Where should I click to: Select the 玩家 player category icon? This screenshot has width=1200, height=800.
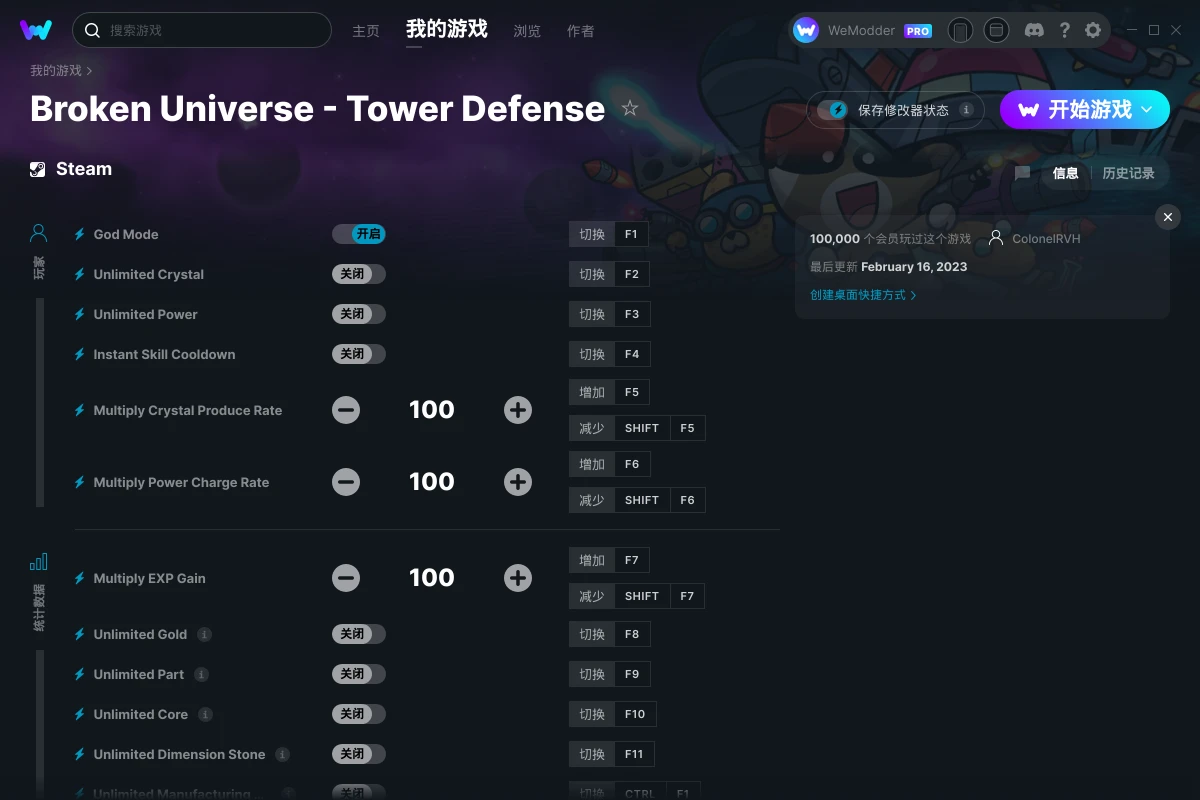(39, 234)
